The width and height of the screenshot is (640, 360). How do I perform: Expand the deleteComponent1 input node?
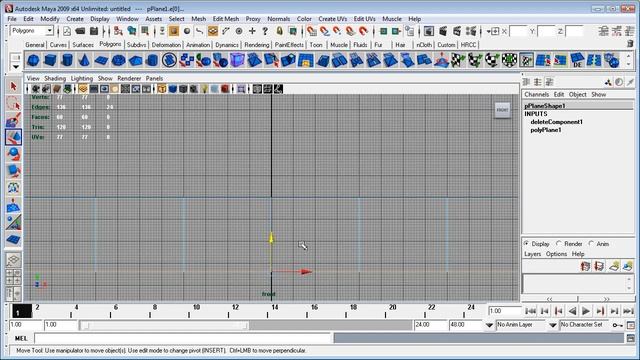[x=557, y=122]
